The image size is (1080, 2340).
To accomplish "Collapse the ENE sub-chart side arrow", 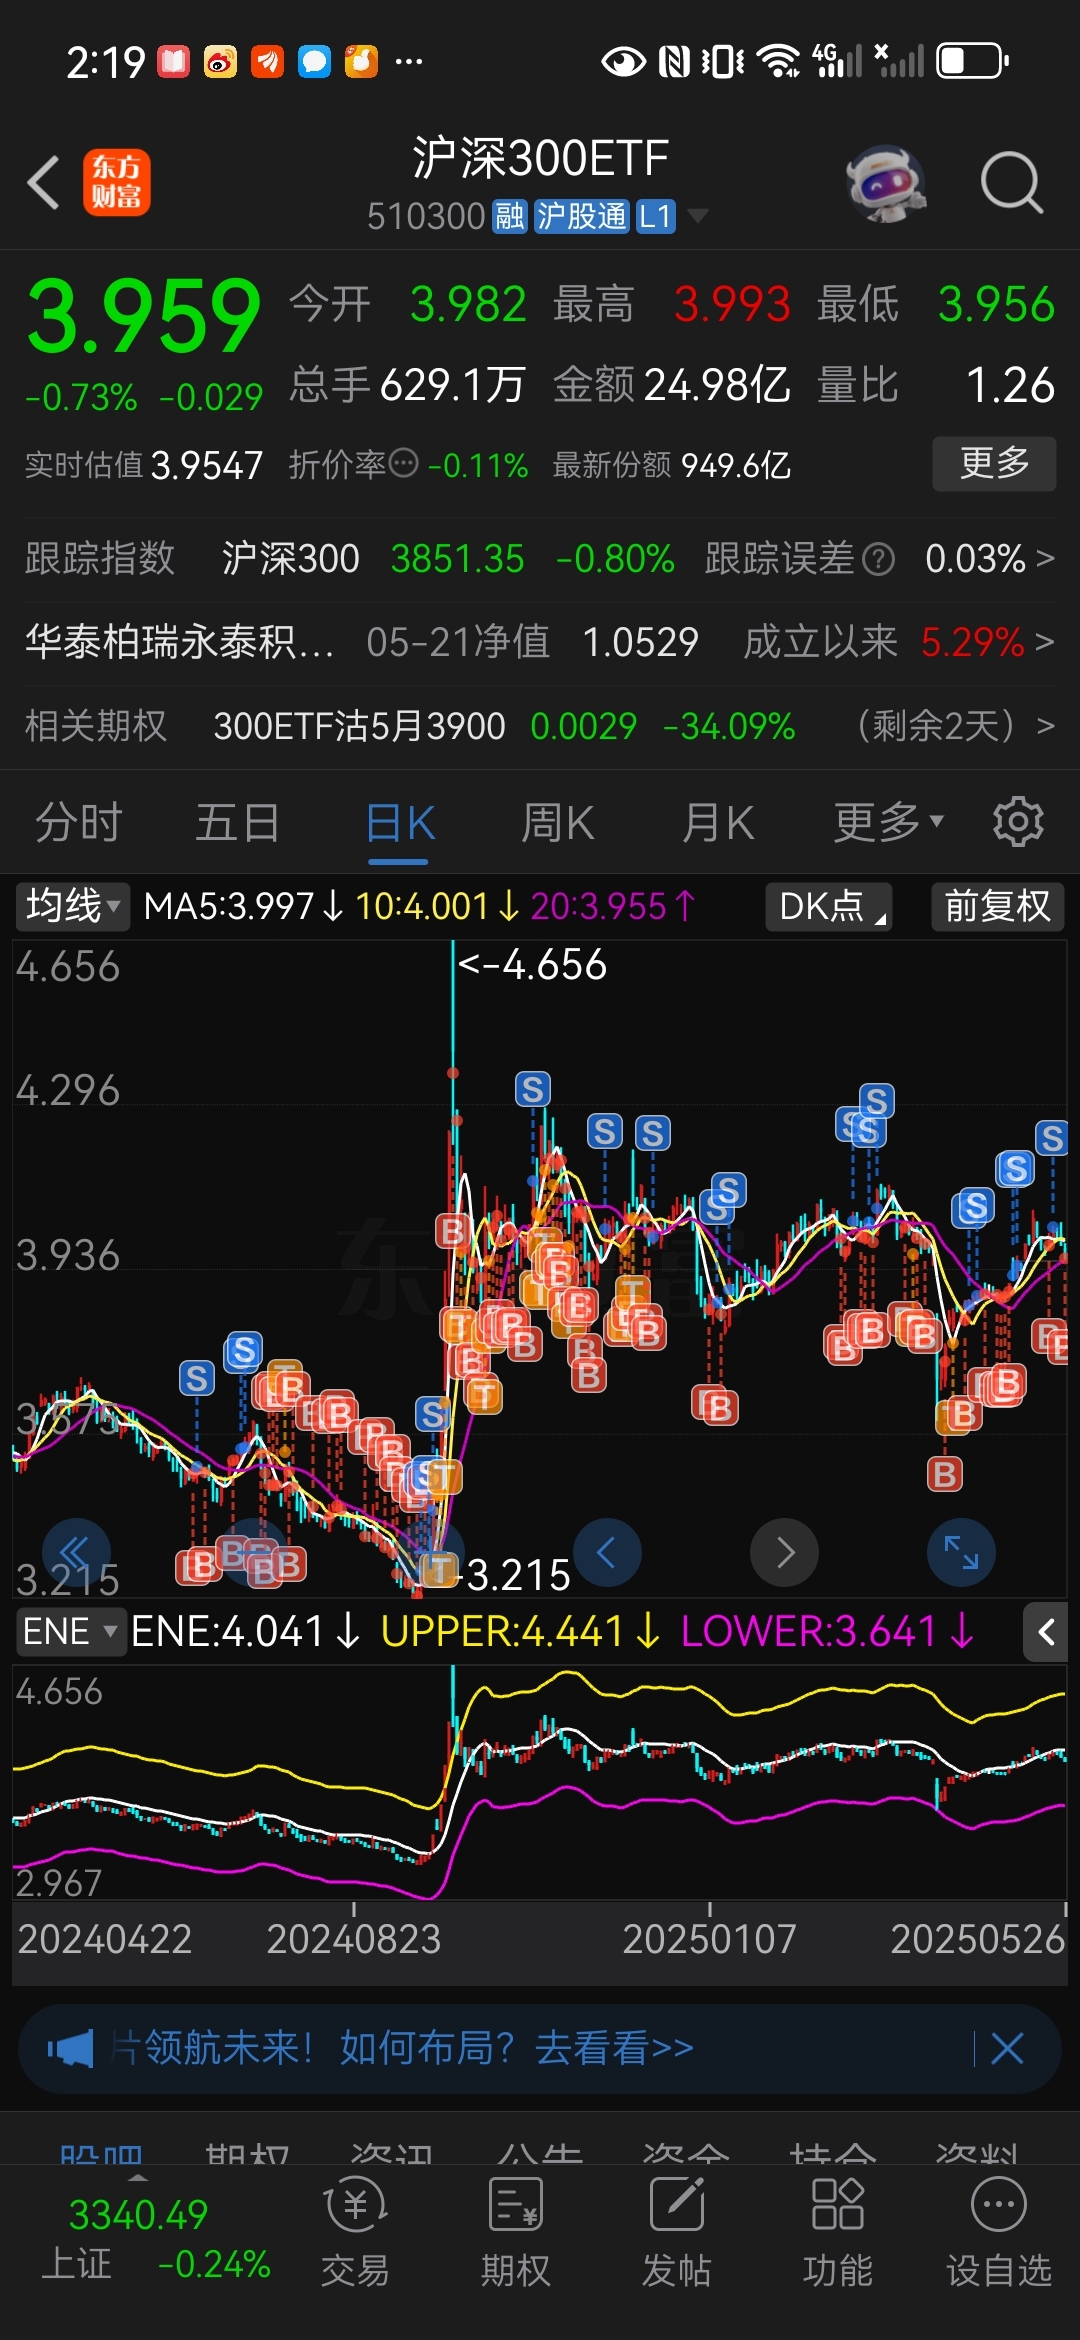I will pyautogui.click(x=1046, y=1633).
